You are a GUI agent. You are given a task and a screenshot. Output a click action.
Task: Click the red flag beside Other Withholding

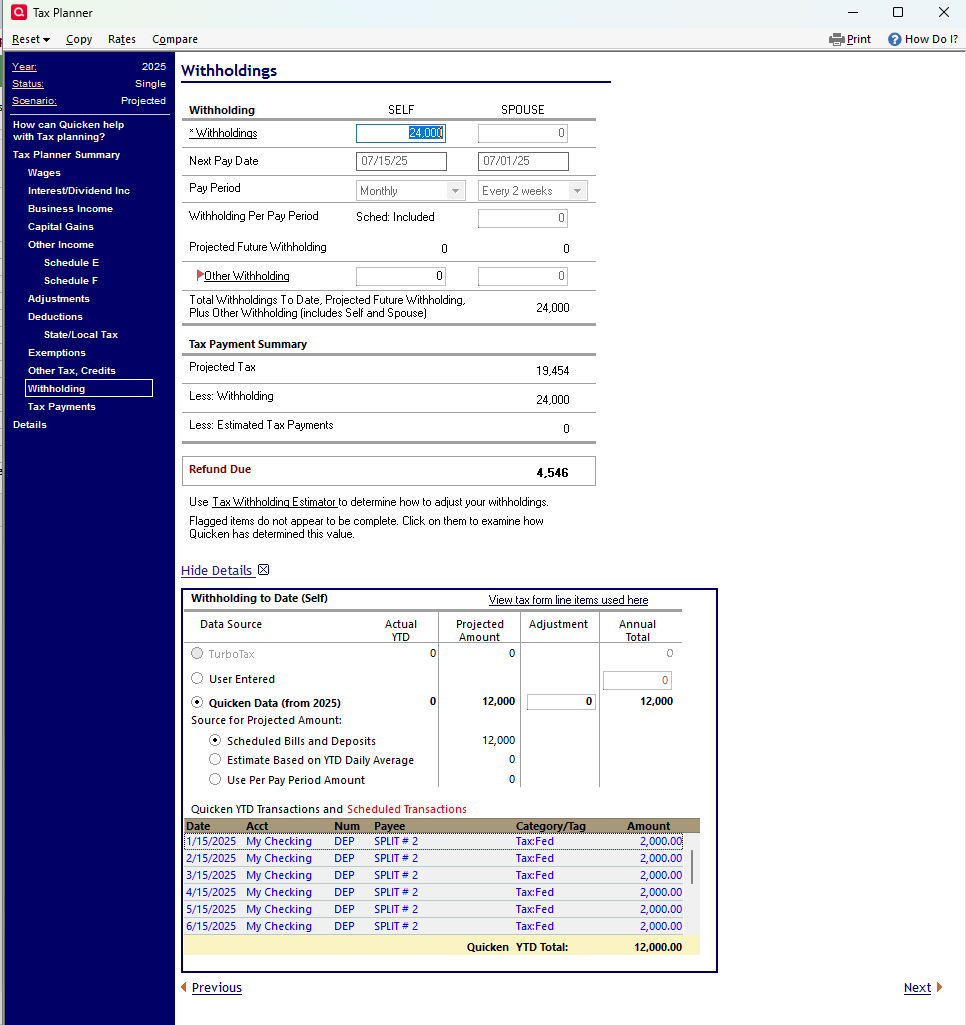(200, 275)
